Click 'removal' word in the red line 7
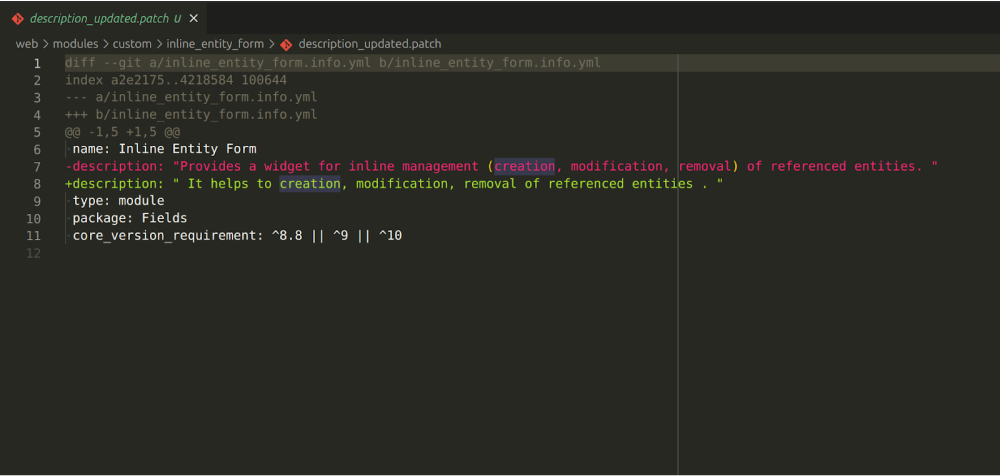Image resolution: width=1000 pixels, height=476 pixels. [705, 167]
